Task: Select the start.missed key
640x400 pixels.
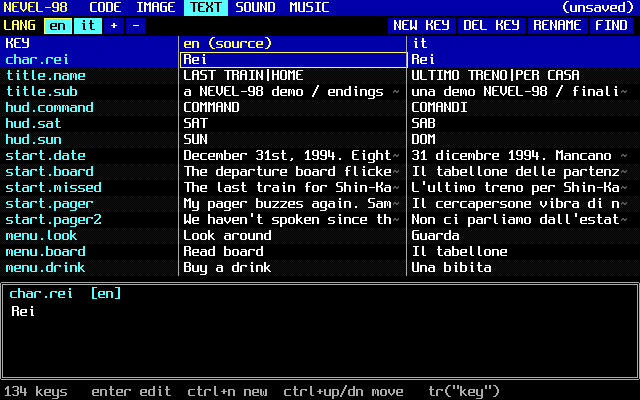Action: (x=89, y=187)
